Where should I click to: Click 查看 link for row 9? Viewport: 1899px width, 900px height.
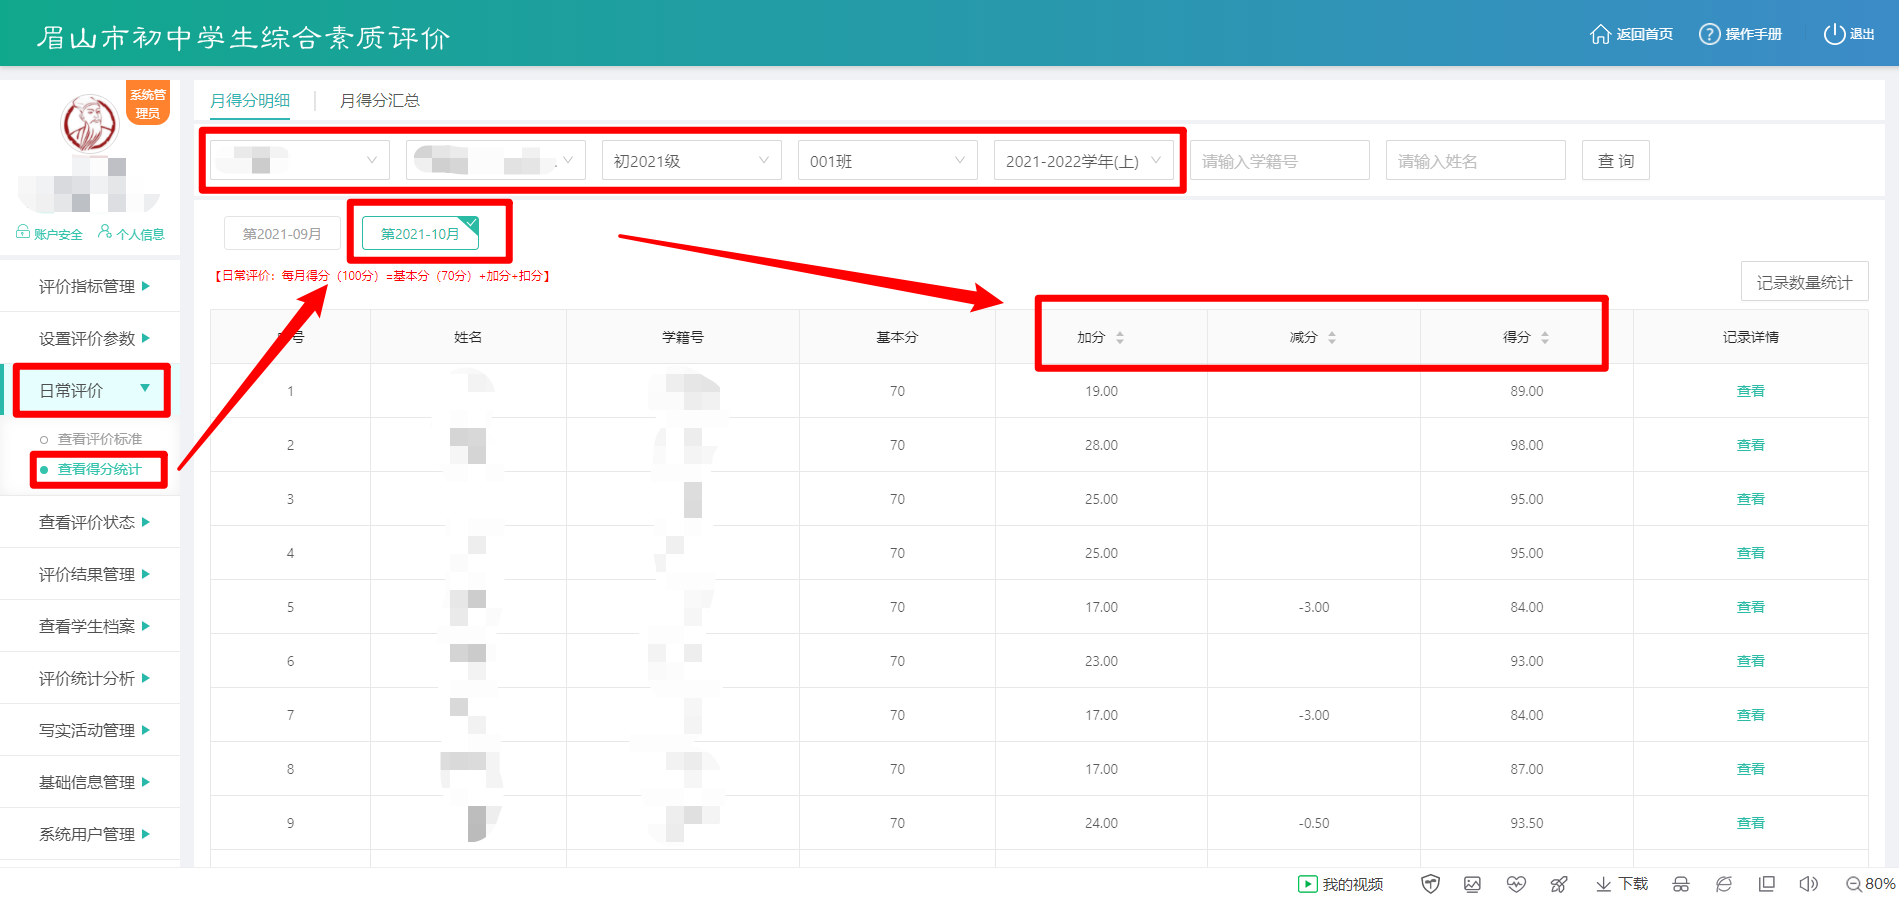(1750, 823)
